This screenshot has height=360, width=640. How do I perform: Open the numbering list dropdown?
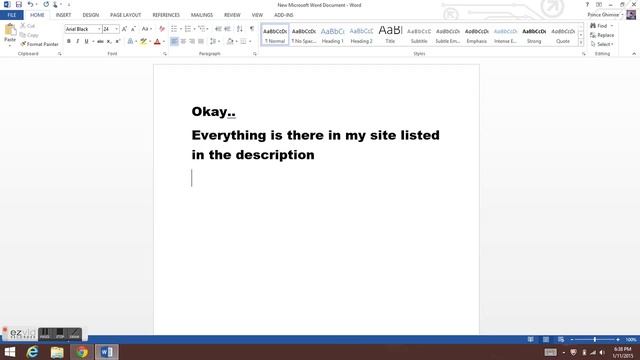pos(195,29)
